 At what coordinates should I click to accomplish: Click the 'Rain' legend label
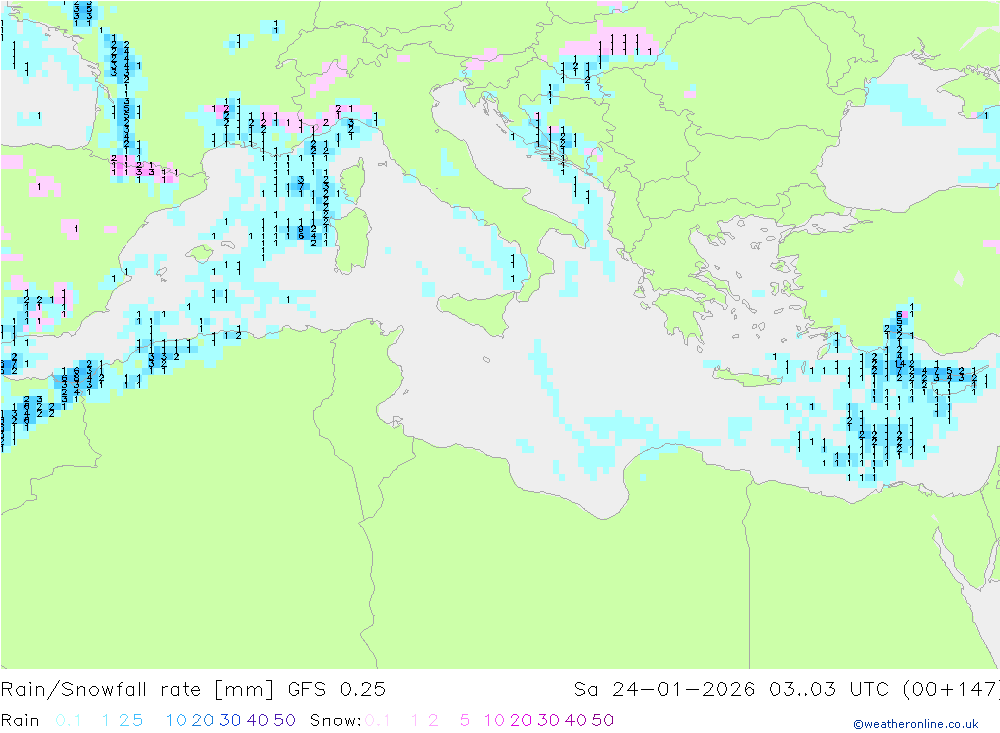pos(20,720)
